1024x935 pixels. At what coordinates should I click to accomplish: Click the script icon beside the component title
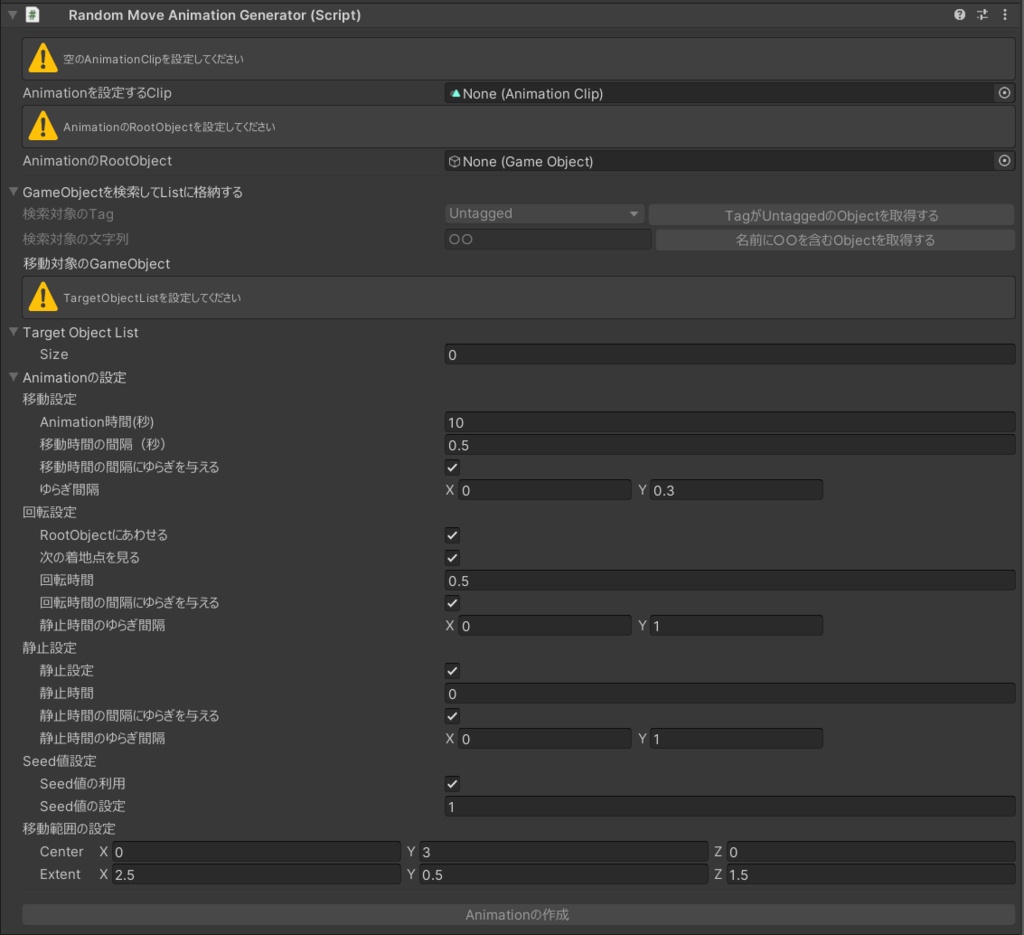(31, 15)
